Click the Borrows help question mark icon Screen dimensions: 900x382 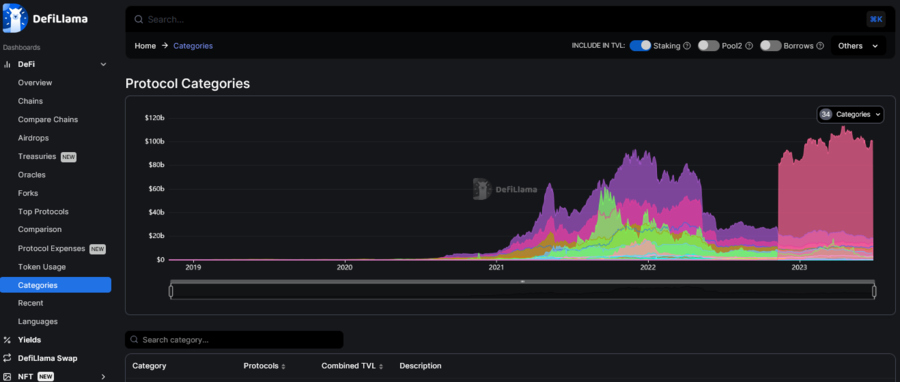click(820, 46)
